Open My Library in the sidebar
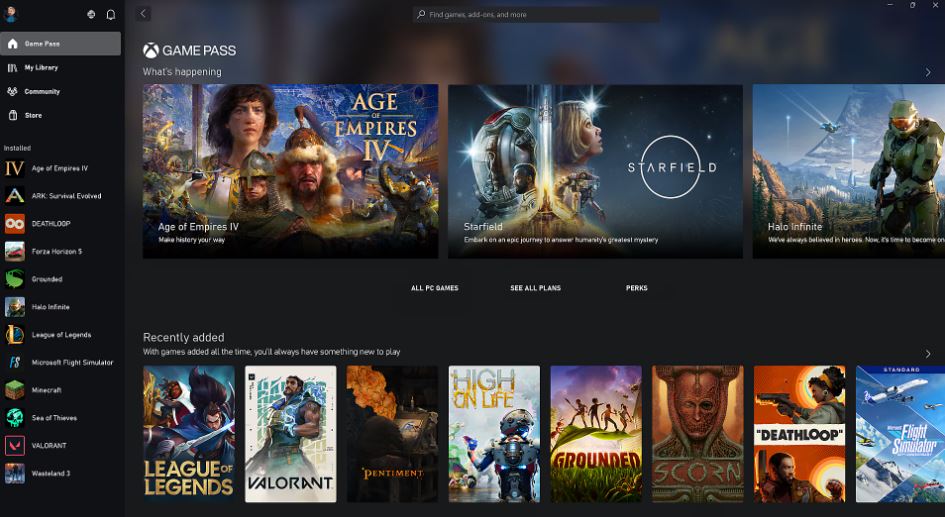This screenshot has height=517, width=945. coord(60,67)
